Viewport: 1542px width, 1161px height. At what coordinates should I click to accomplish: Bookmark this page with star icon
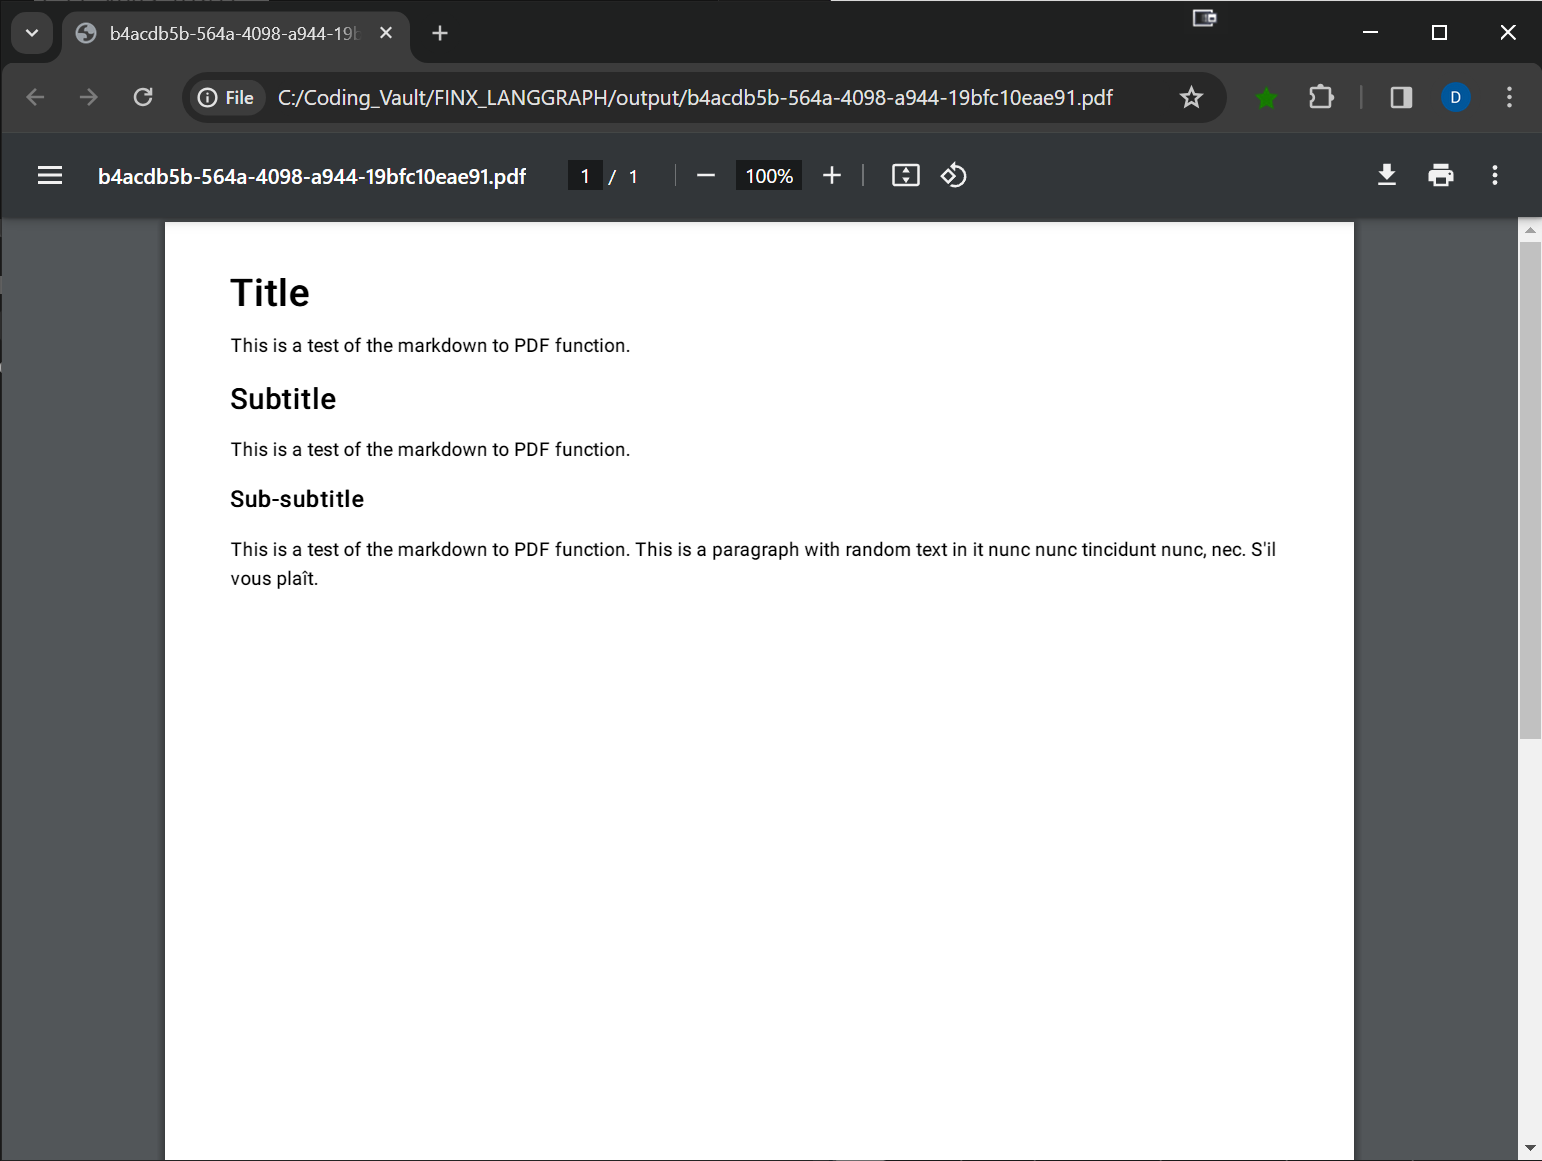1190,98
